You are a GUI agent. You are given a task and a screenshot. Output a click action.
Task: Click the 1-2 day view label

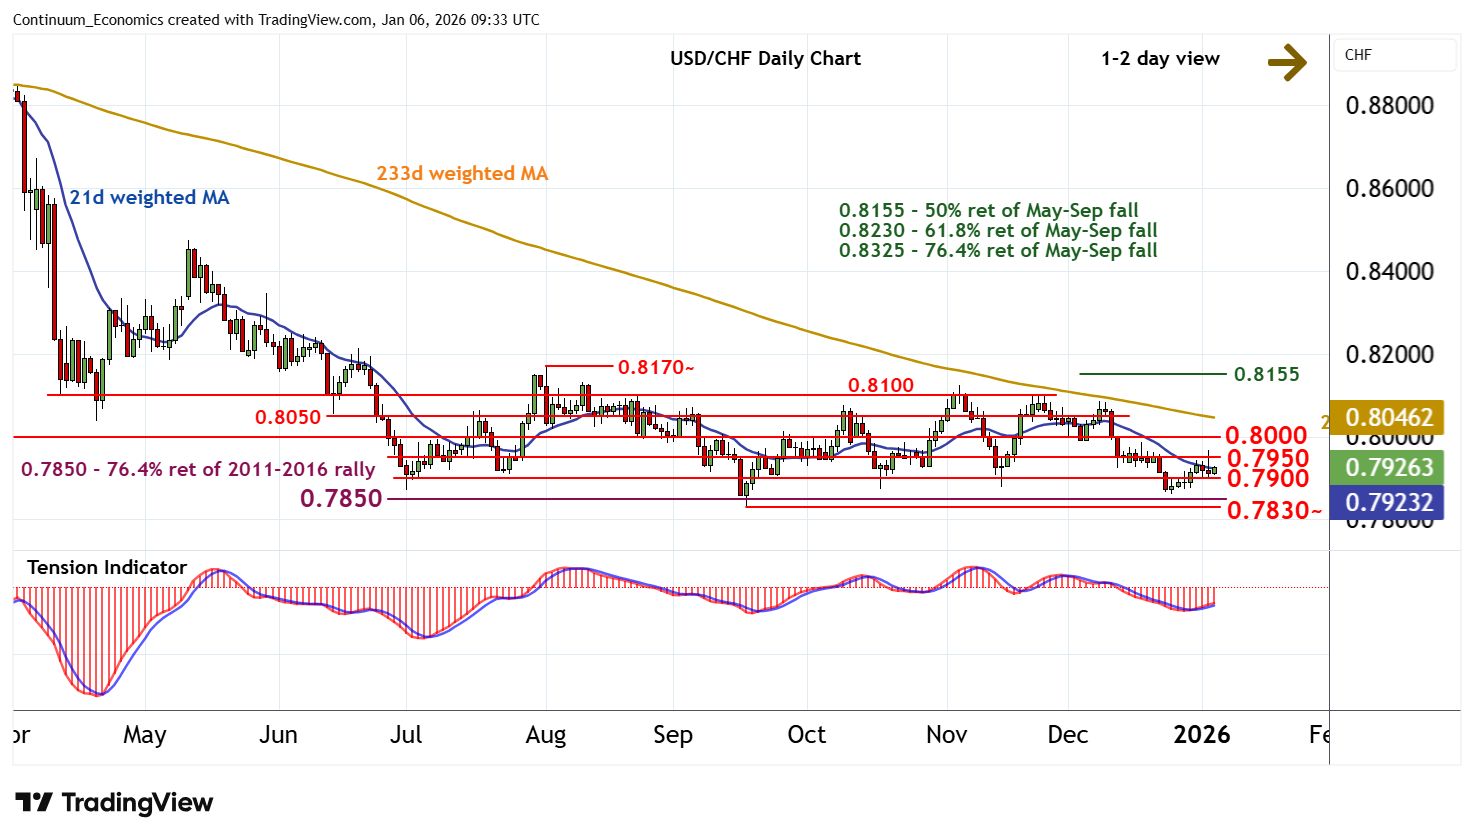[1160, 58]
